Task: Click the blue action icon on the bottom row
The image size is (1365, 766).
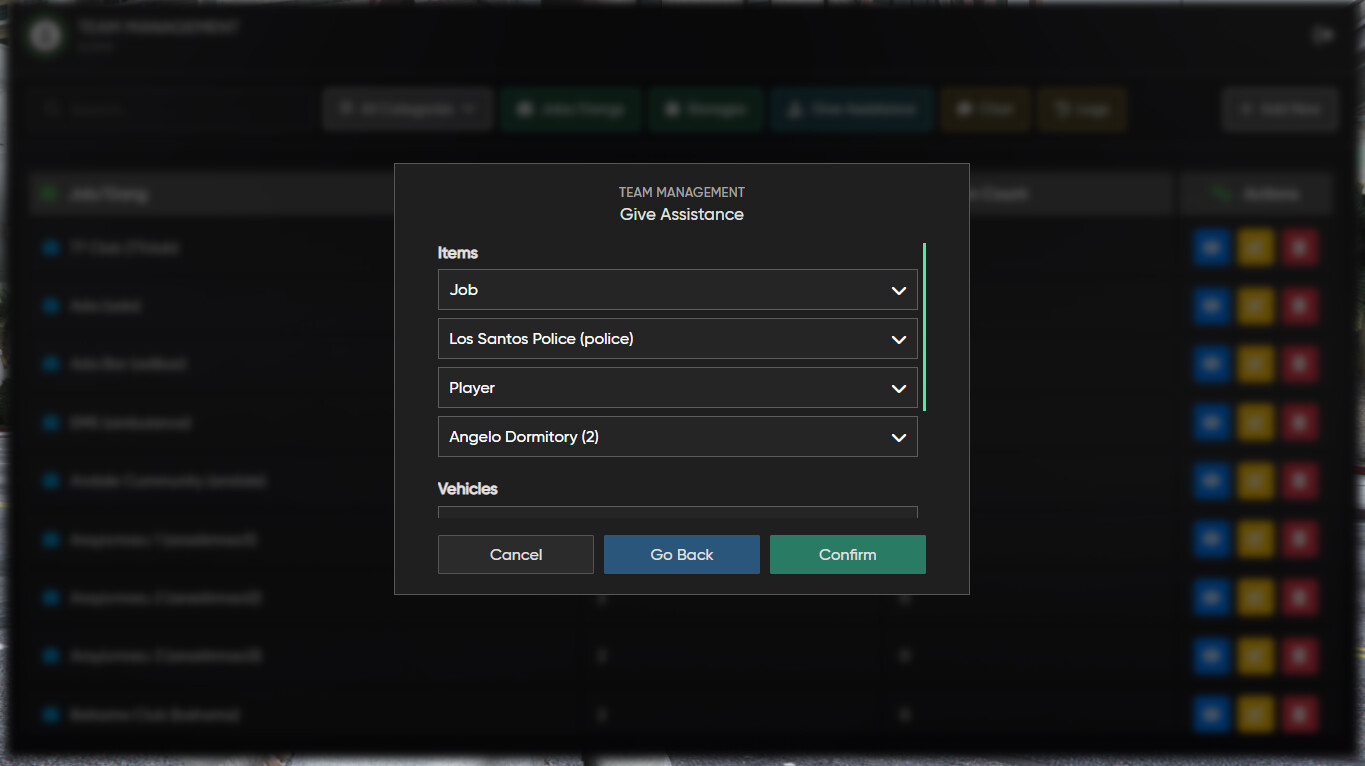Action: (1210, 714)
